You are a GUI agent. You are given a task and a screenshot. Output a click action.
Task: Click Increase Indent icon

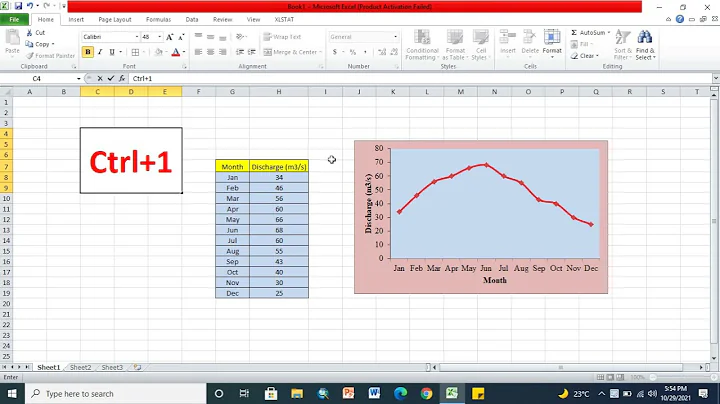coord(252,52)
